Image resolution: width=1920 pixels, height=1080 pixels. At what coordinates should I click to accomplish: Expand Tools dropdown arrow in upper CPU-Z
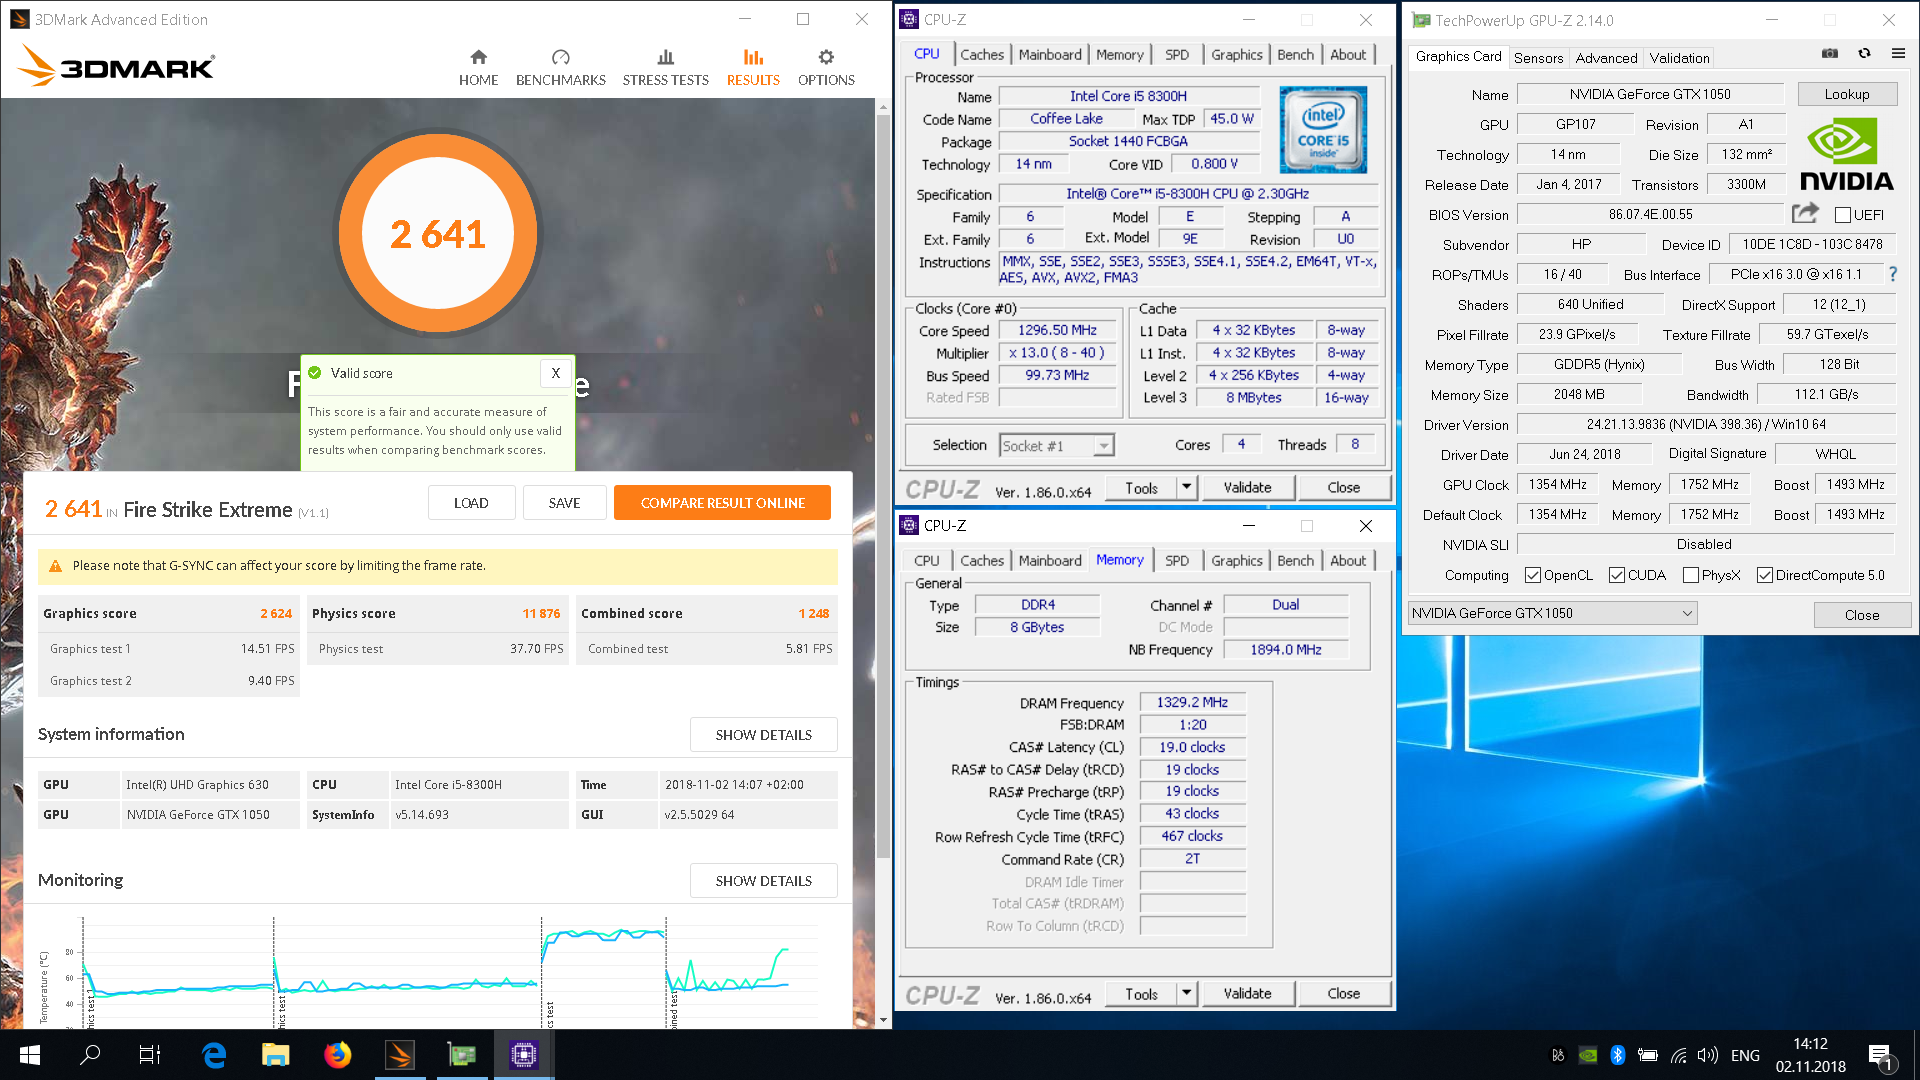pyautogui.click(x=1186, y=488)
